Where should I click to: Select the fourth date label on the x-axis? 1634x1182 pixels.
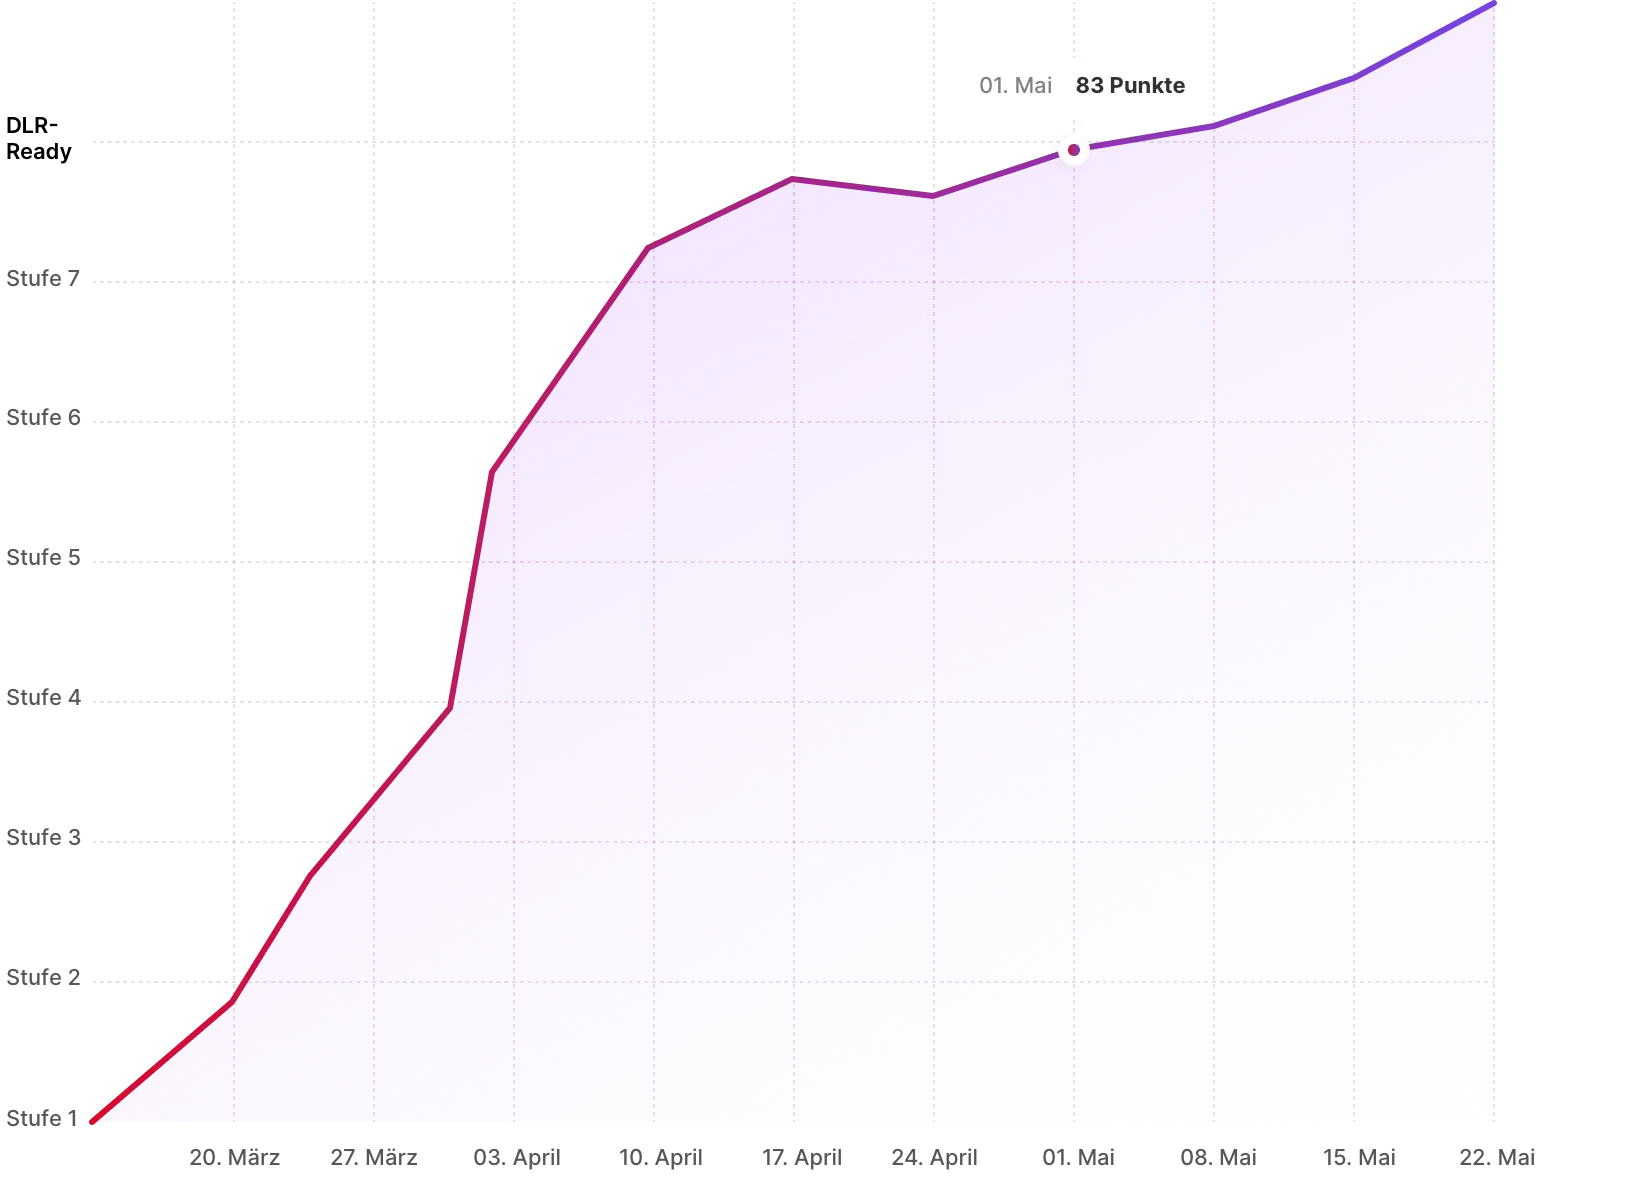(x=660, y=1158)
